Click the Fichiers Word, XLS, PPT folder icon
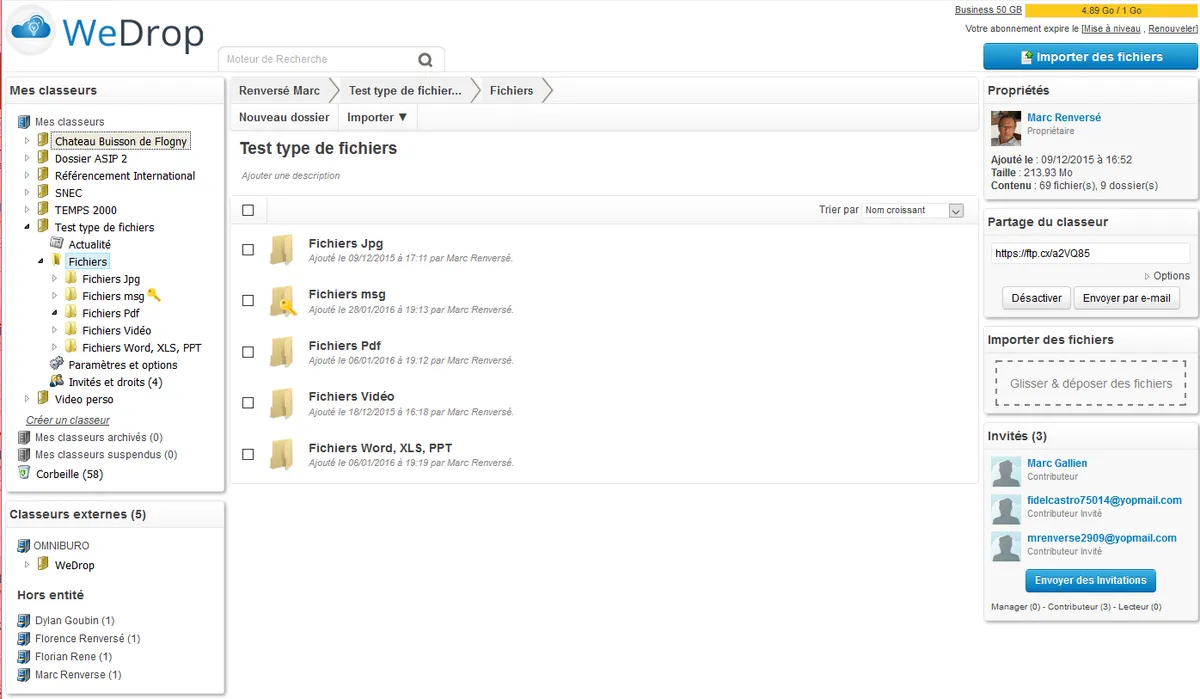1200x699 pixels. [282, 454]
